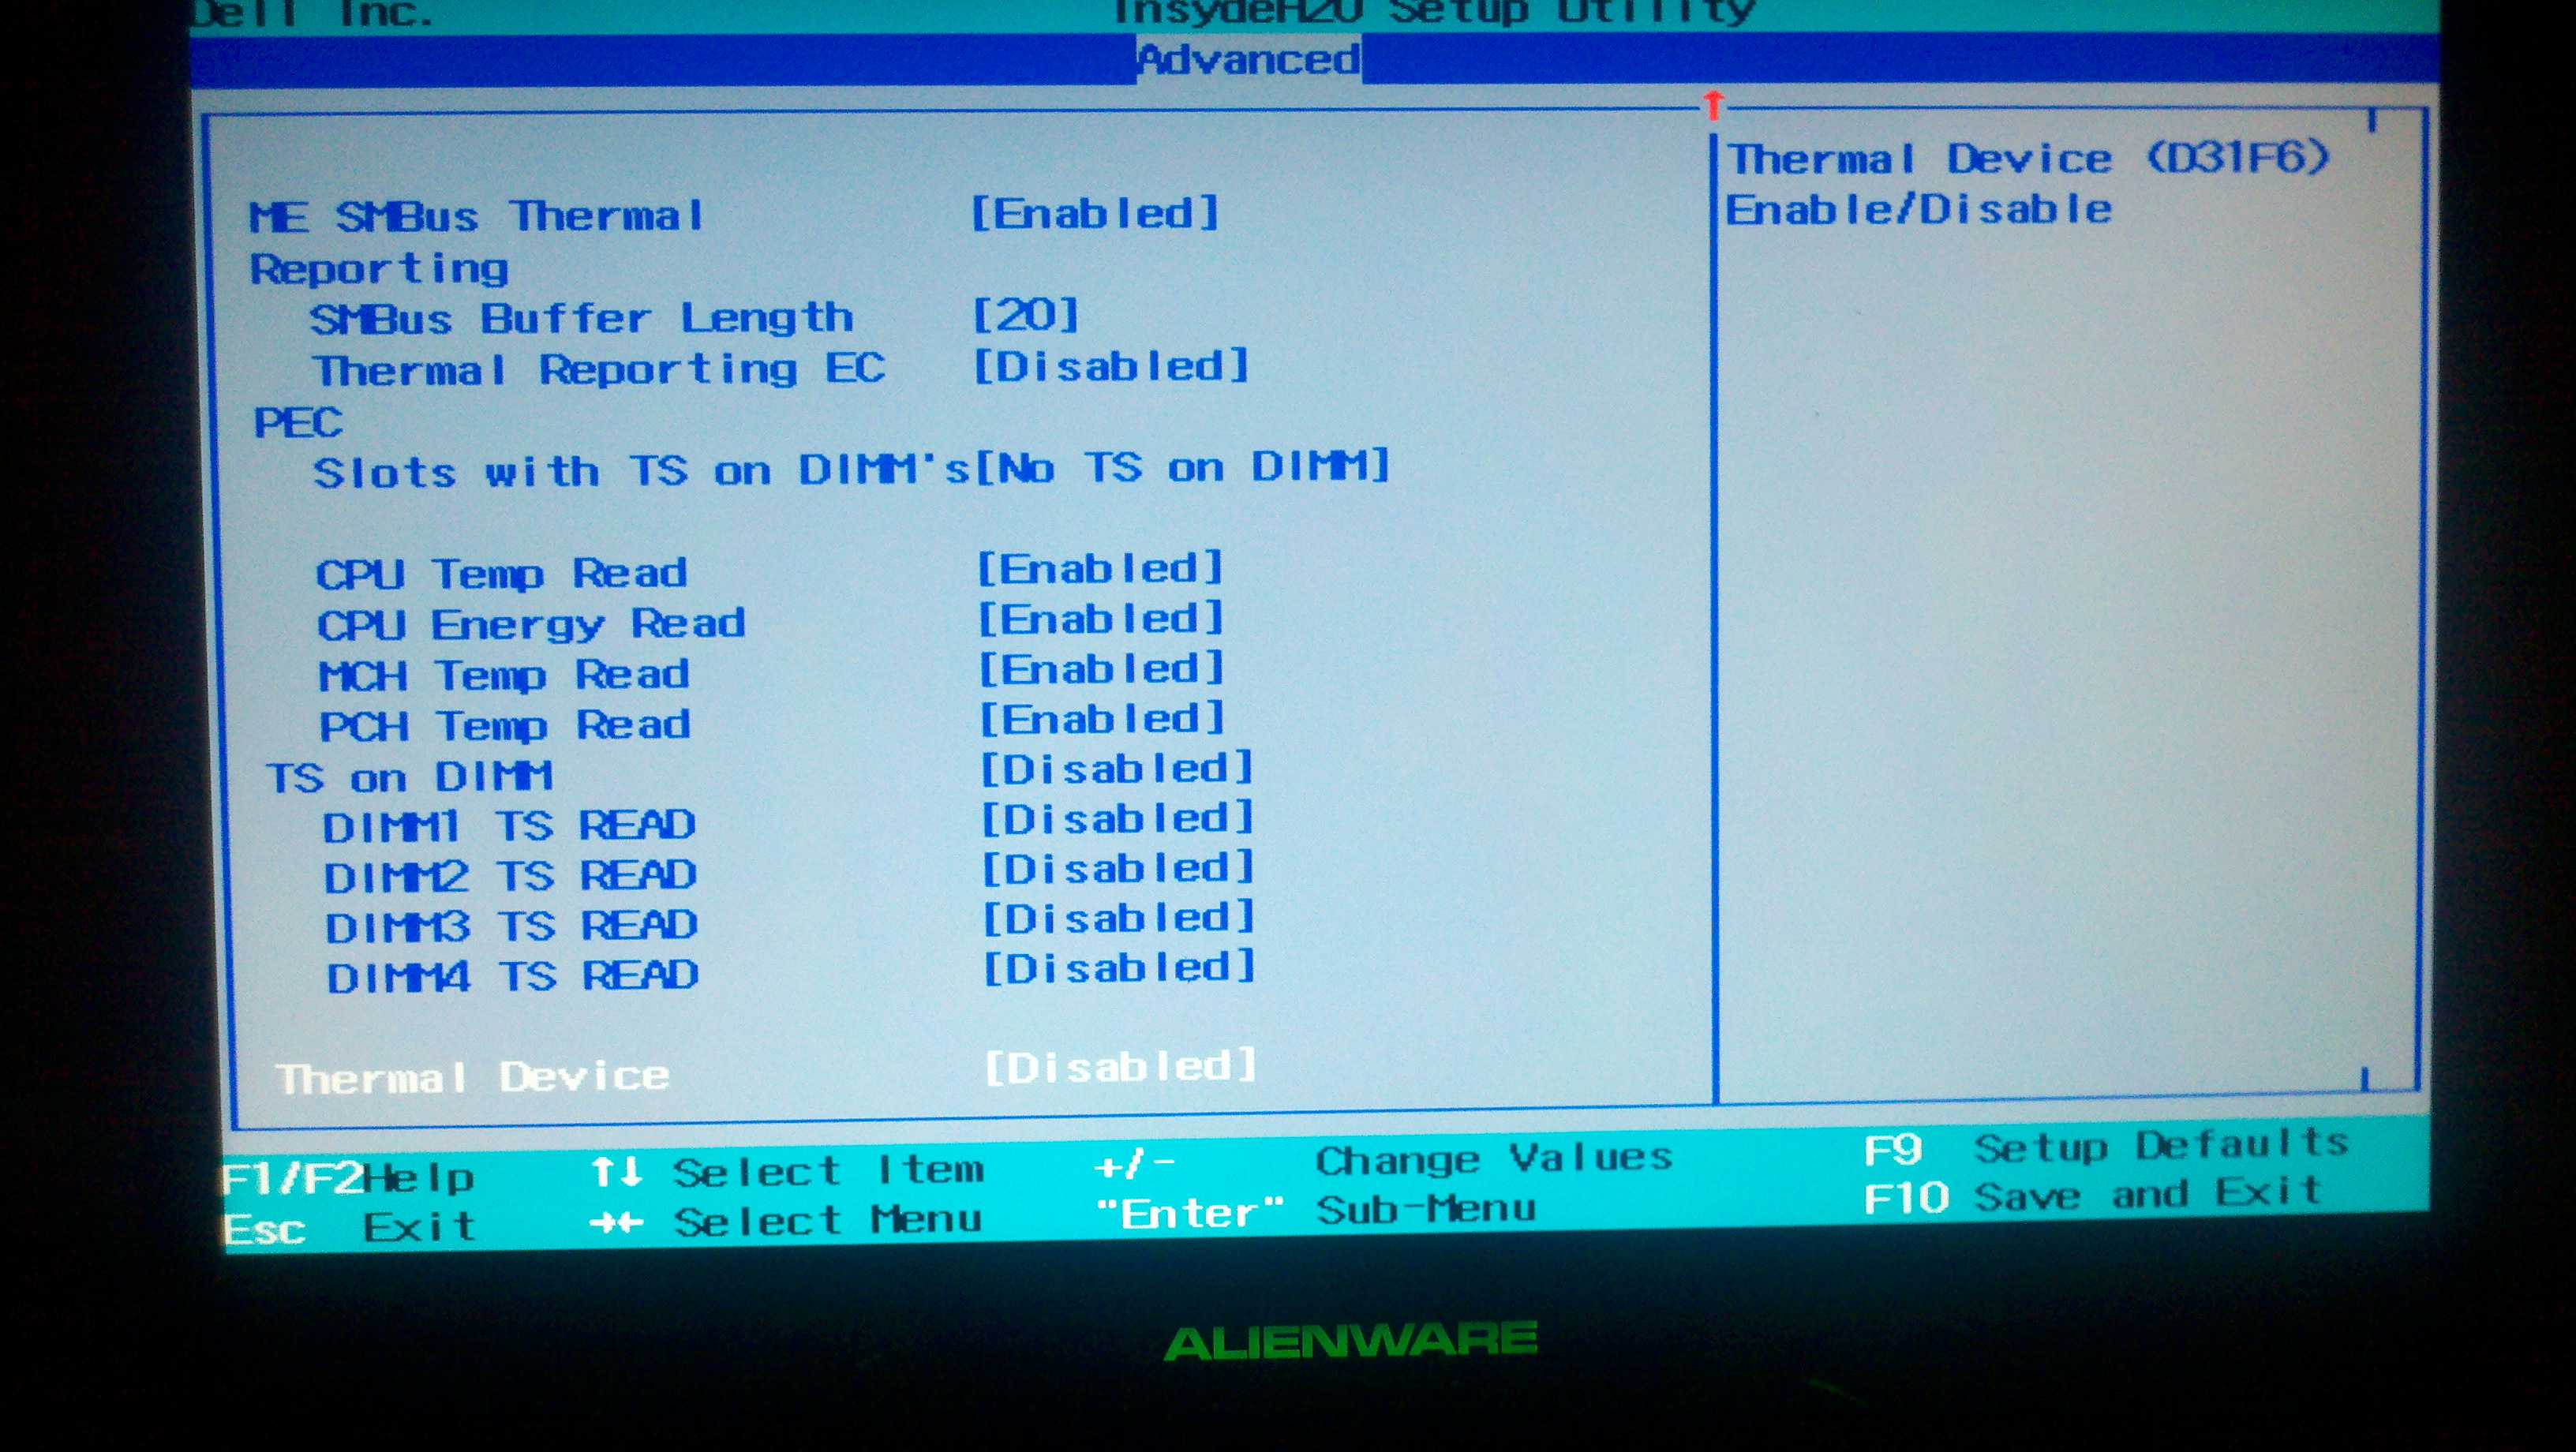2576x1452 pixels.
Task: Change DIMM3 TS READ value
Action: tap(1119, 918)
